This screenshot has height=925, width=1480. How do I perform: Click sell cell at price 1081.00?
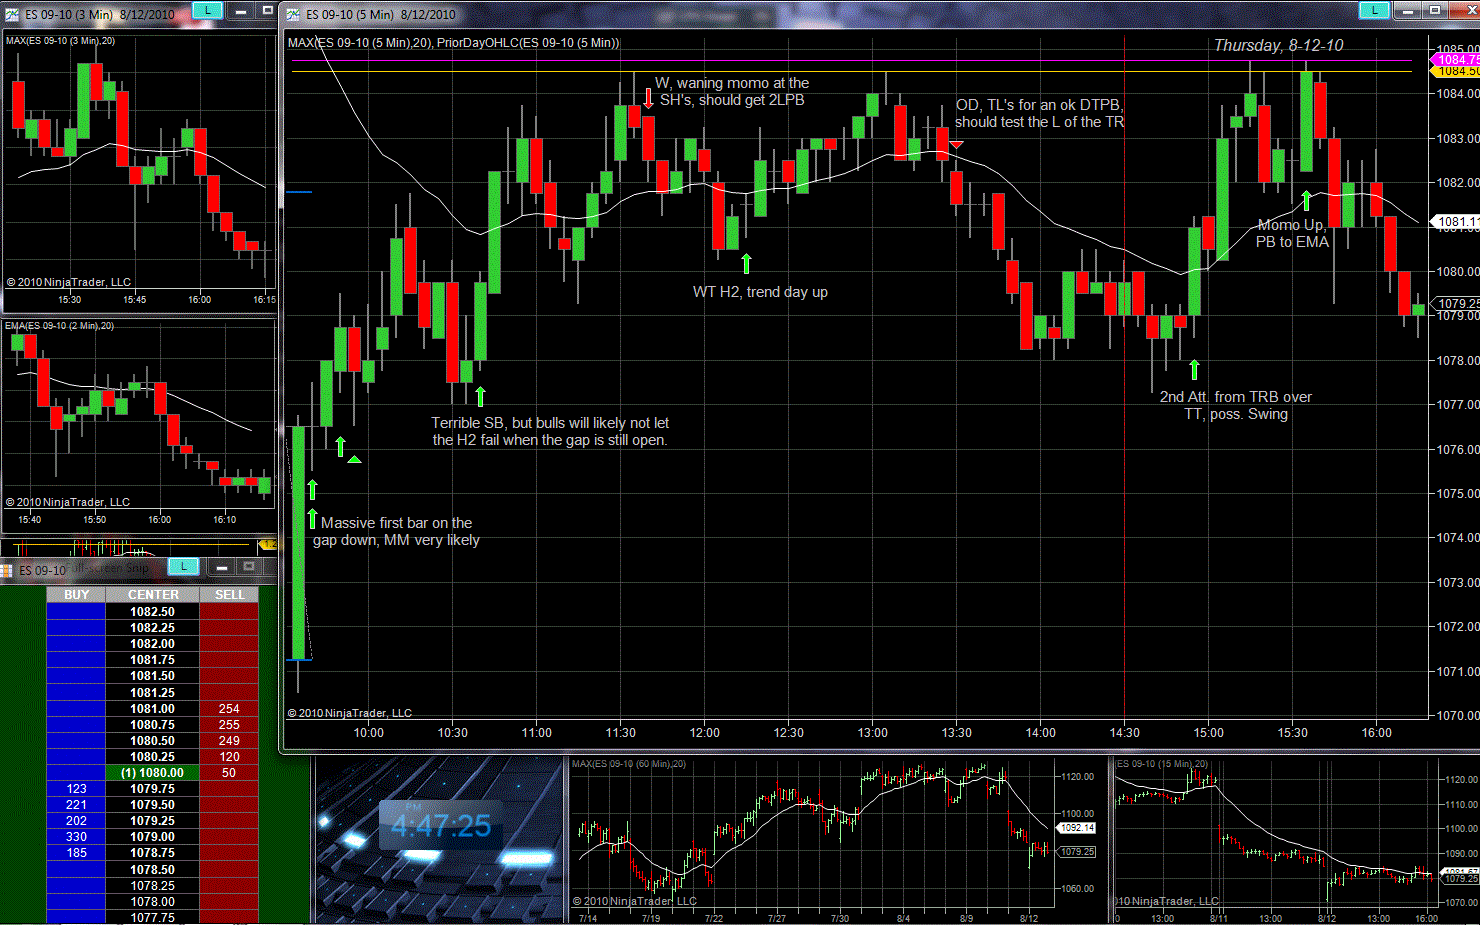229,709
